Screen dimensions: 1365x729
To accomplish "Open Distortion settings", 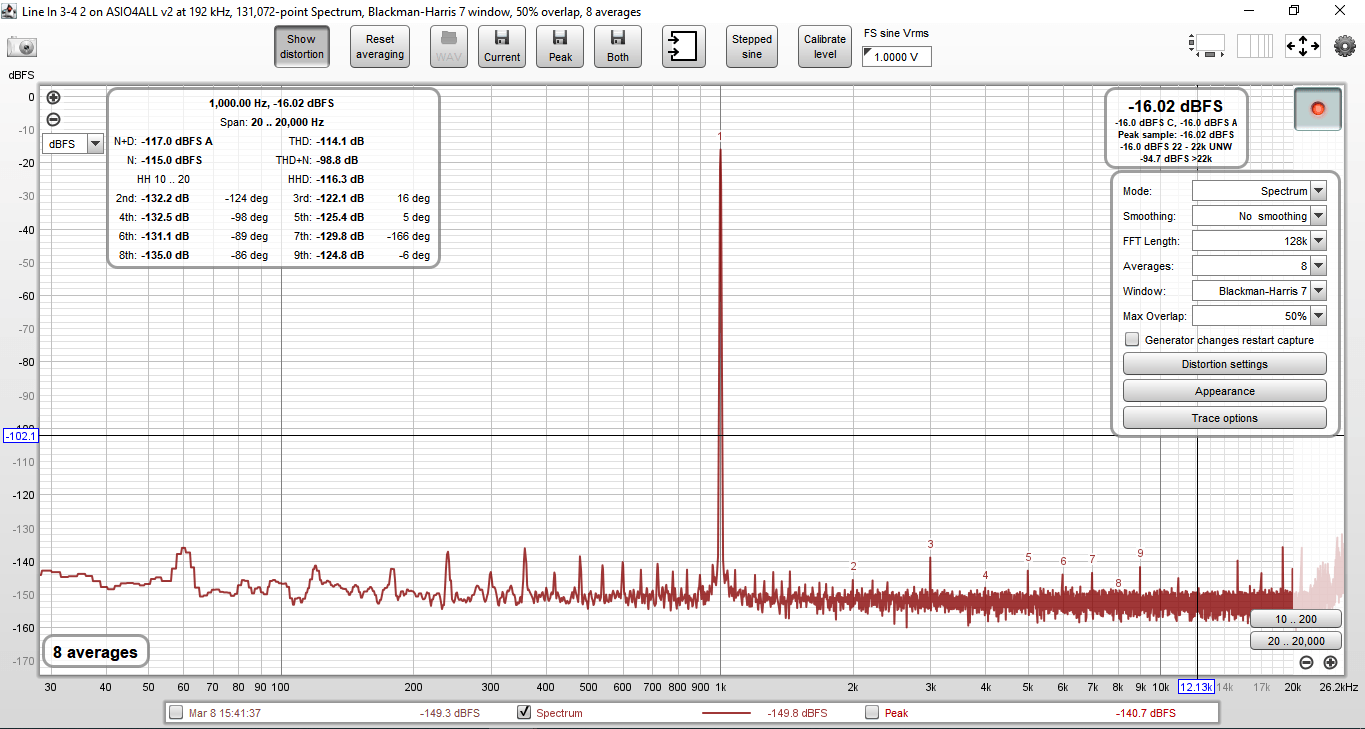I will click(x=1224, y=364).
